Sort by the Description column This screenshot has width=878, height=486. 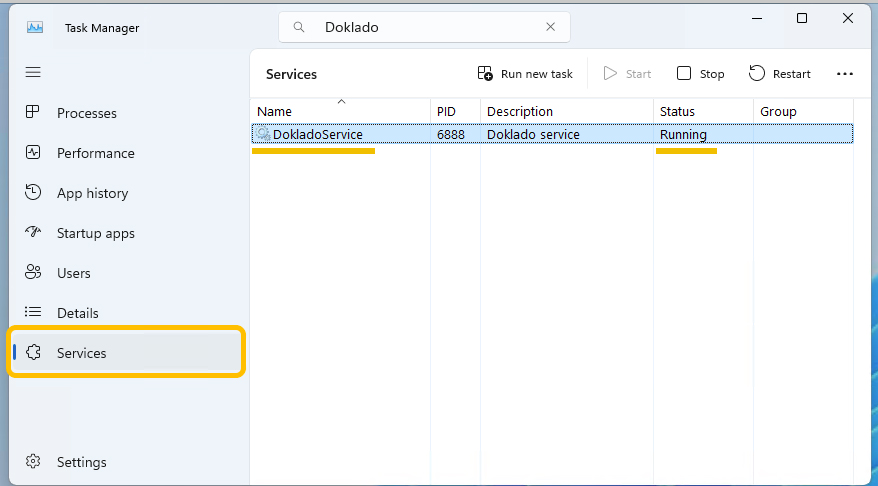pyautogui.click(x=567, y=111)
